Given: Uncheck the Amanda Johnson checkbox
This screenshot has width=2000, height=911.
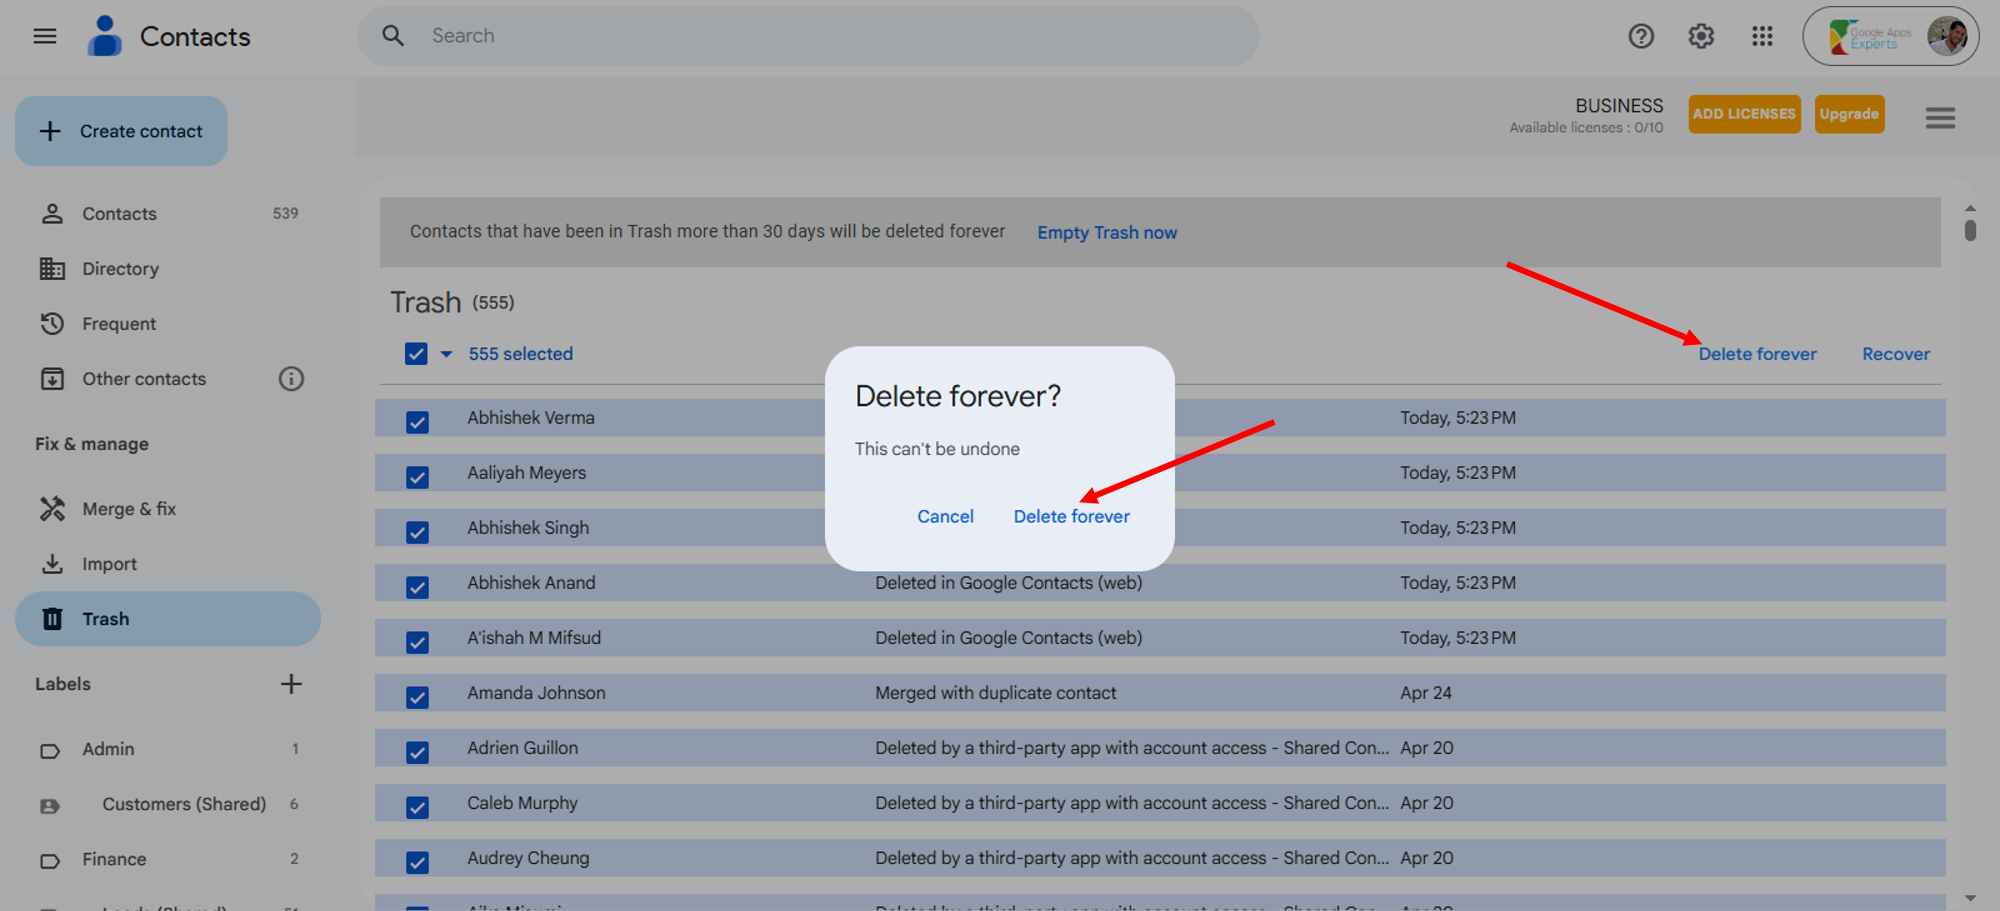Looking at the screenshot, I should 417,697.
